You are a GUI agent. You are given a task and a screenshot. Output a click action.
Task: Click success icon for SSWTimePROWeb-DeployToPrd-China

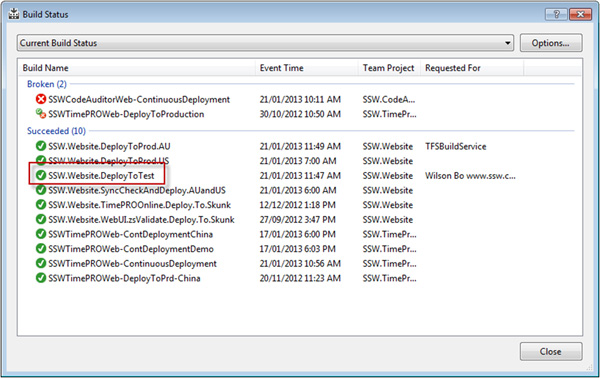tap(41, 278)
